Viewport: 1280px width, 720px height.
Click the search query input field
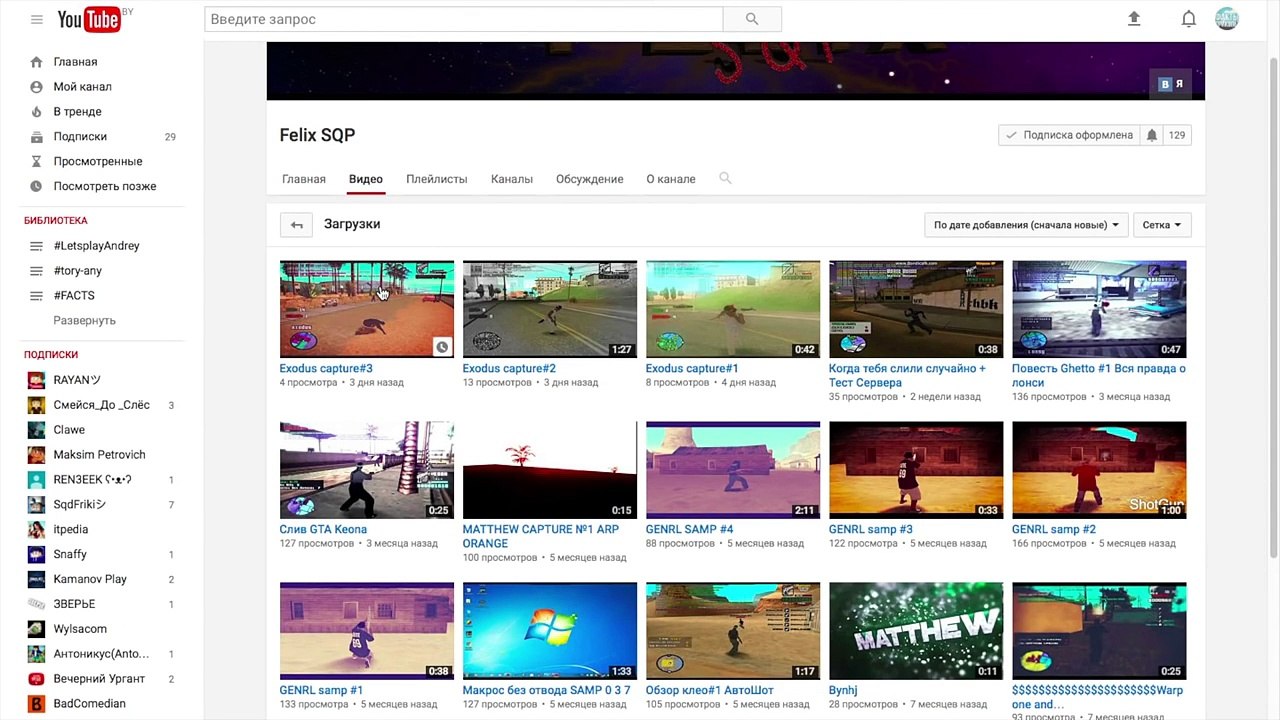(464, 19)
